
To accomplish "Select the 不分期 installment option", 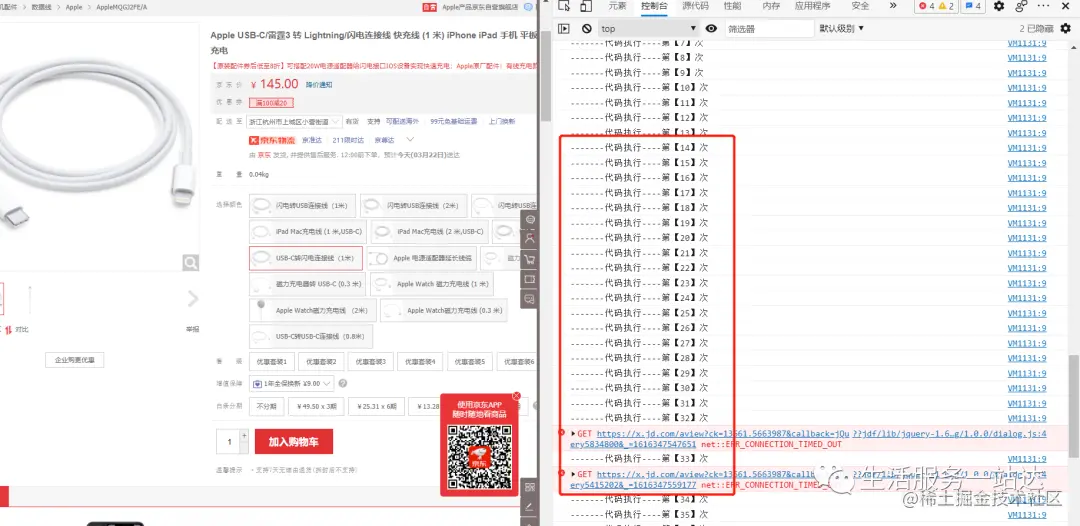I will tap(267, 406).
